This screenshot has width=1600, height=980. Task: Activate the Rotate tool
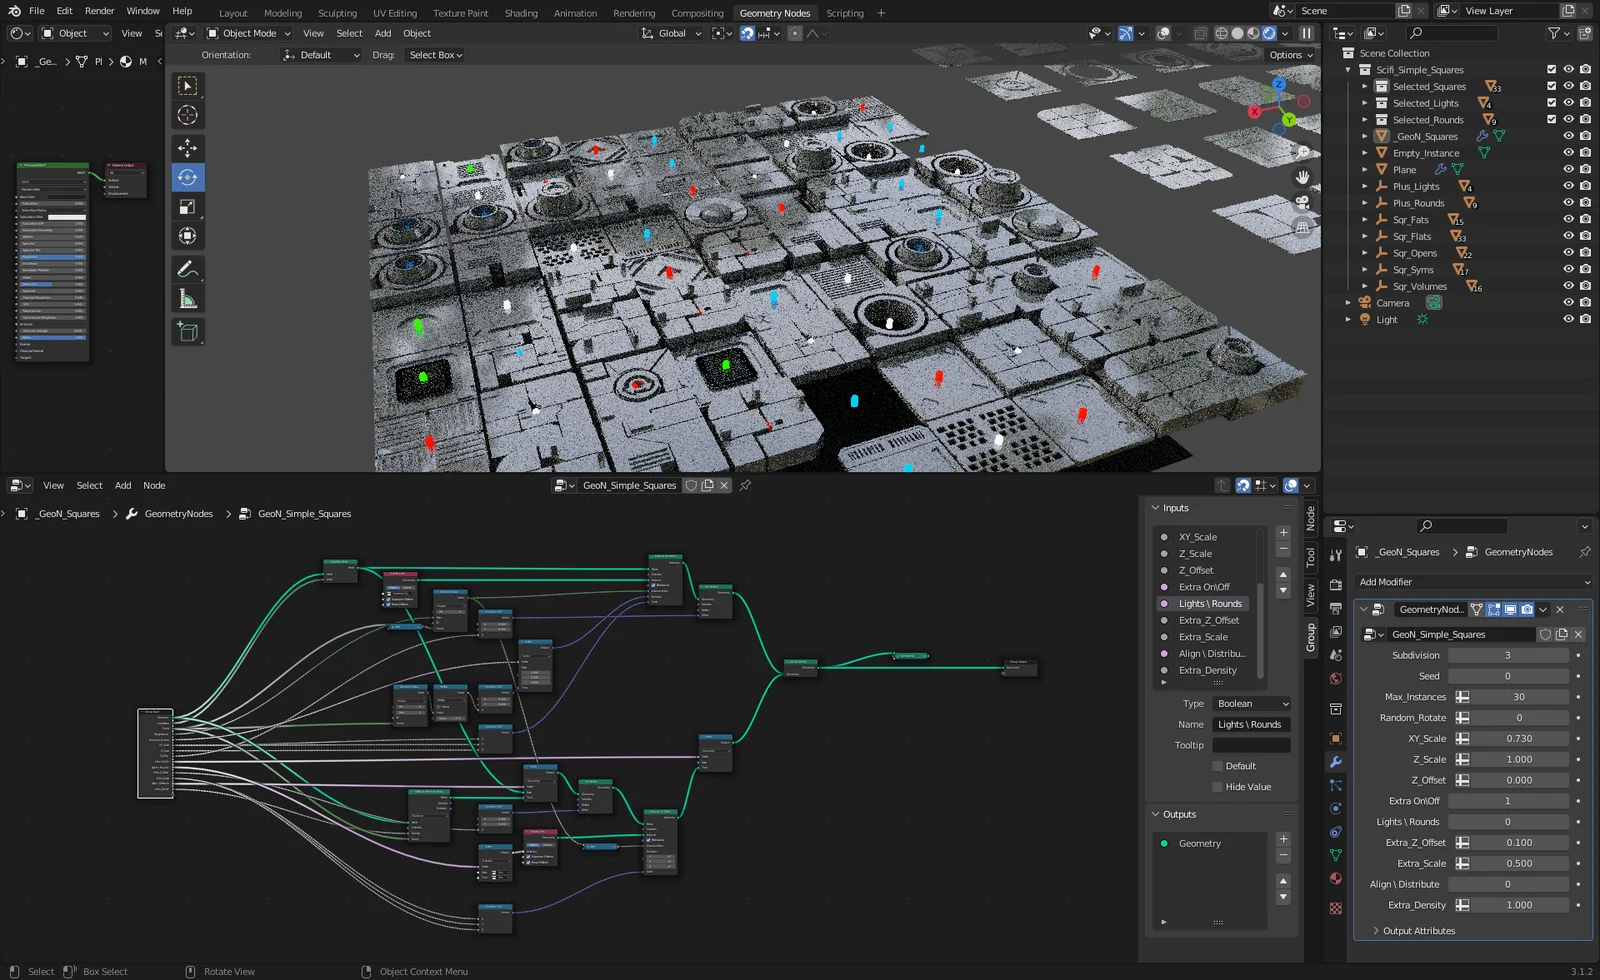pos(187,178)
